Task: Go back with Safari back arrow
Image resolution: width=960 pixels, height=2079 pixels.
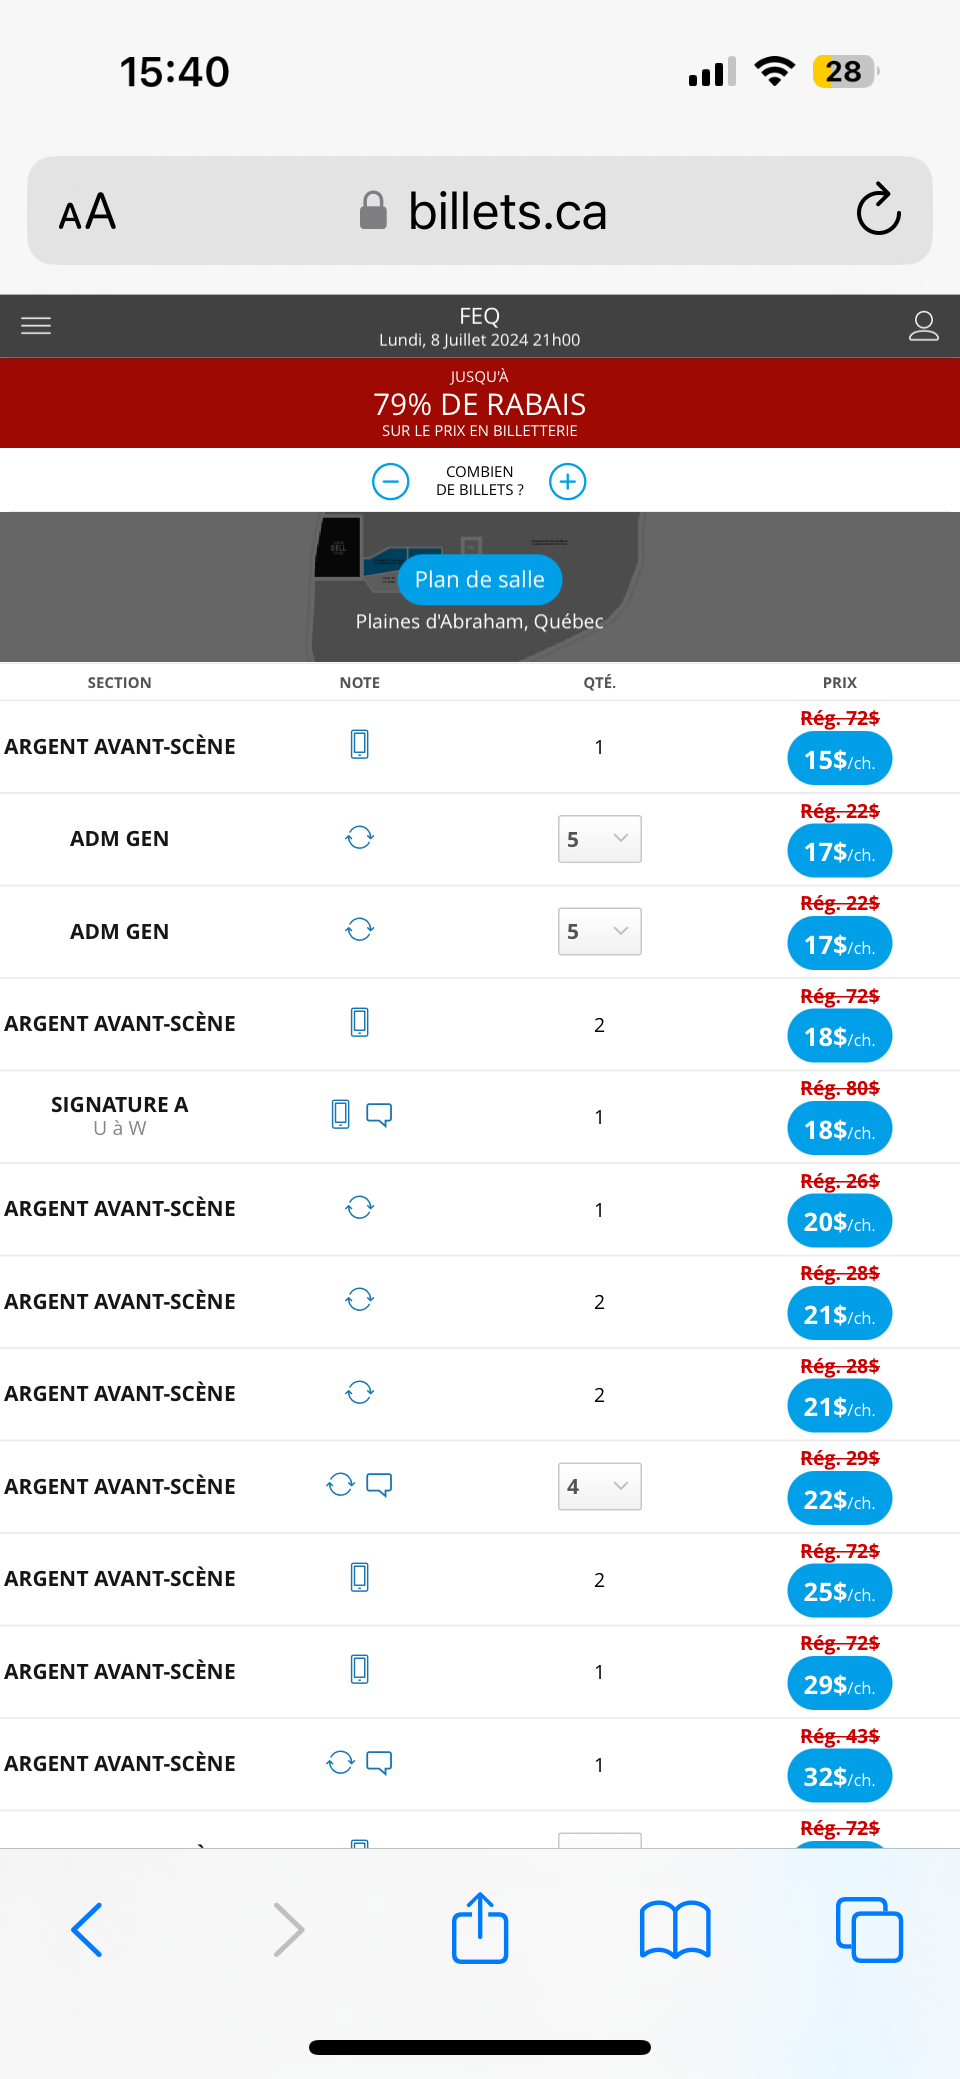Action: coord(87,1929)
